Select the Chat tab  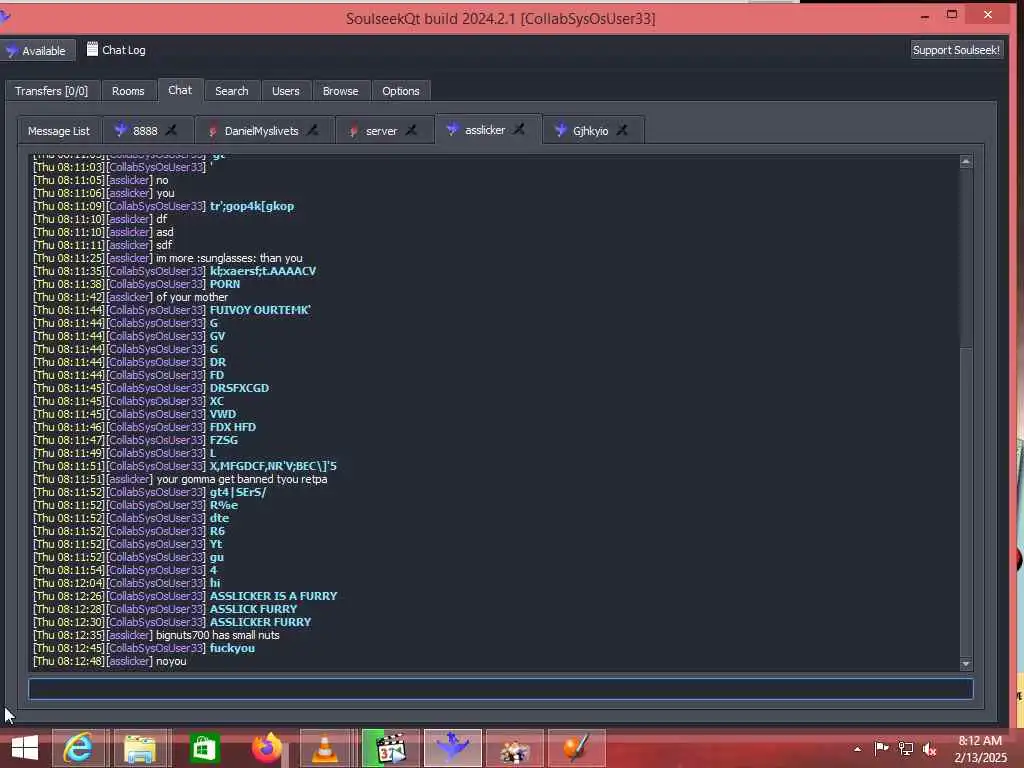pyautogui.click(x=180, y=90)
